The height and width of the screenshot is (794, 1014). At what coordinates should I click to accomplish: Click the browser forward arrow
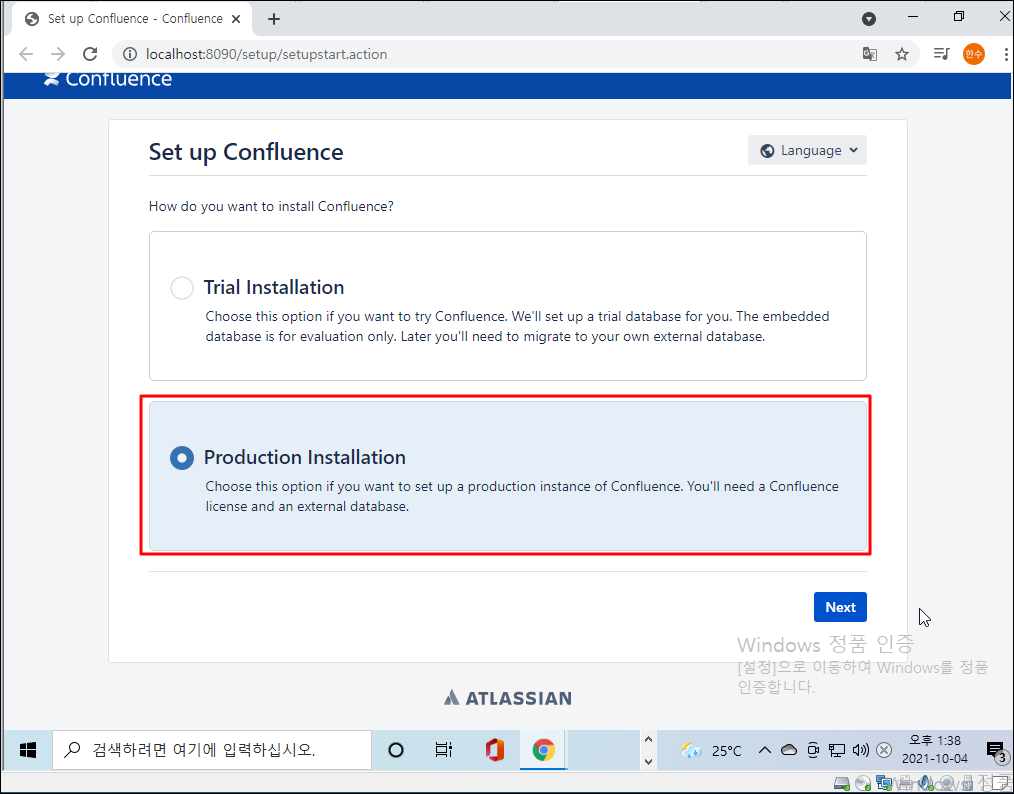coord(58,54)
